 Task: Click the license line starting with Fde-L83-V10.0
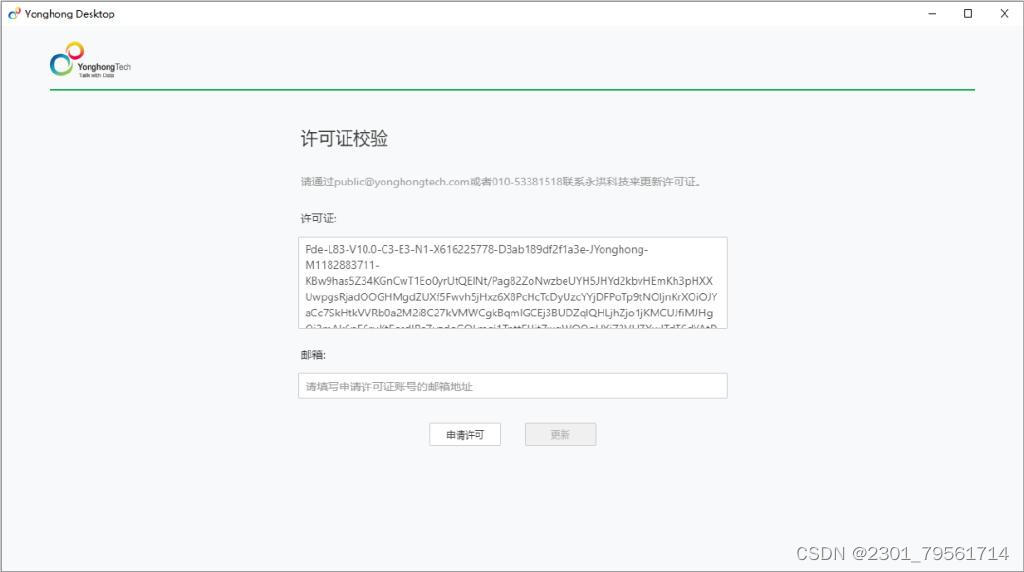[476, 249]
